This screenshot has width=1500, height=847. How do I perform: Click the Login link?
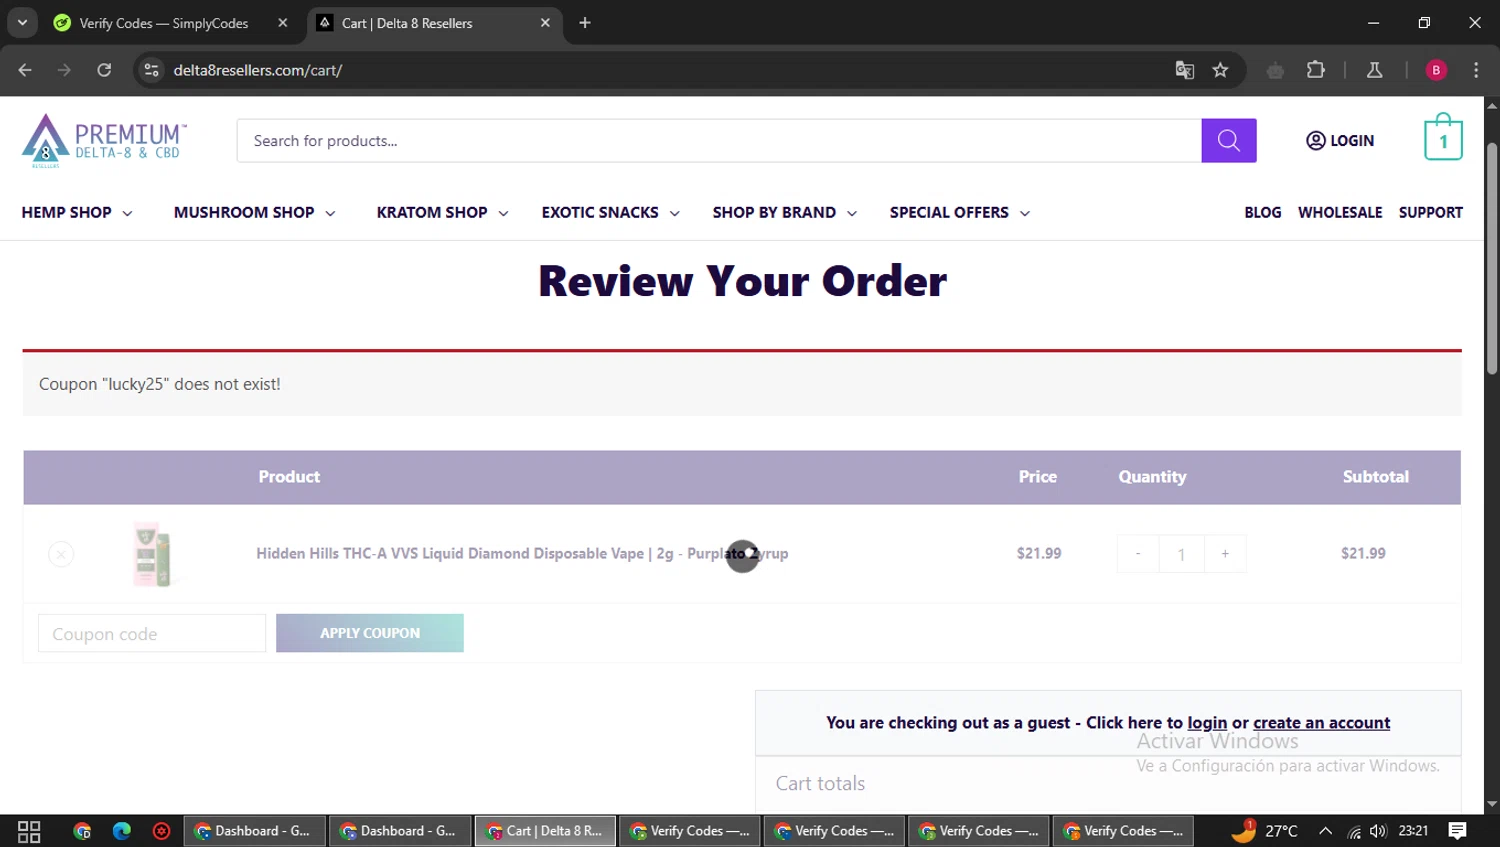coord(1340,141)
